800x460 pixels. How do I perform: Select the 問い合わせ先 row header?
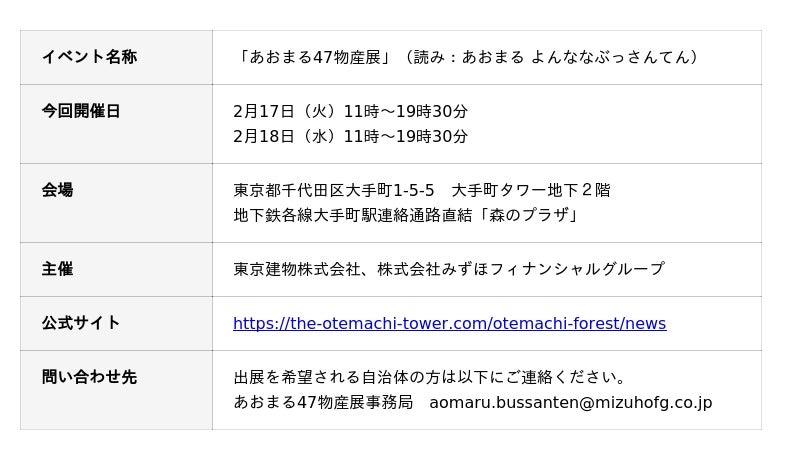pos(89,377)
